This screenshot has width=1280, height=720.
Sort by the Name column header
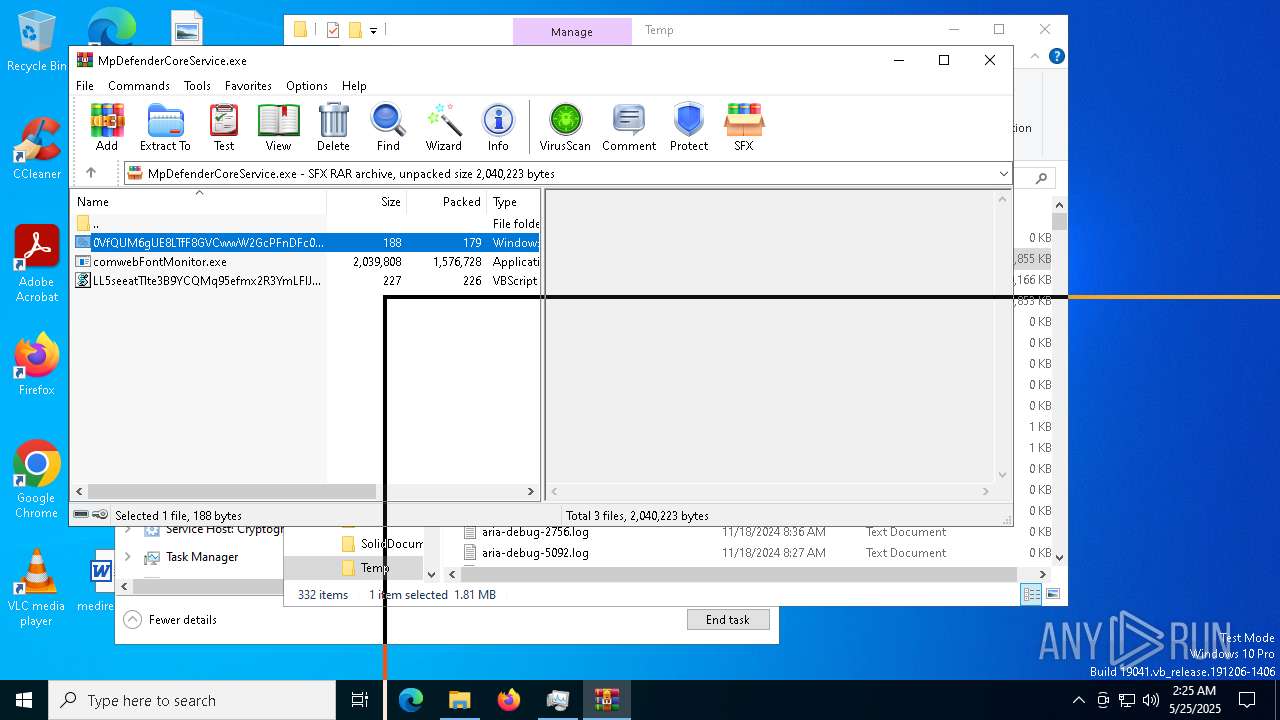(199, 201)
